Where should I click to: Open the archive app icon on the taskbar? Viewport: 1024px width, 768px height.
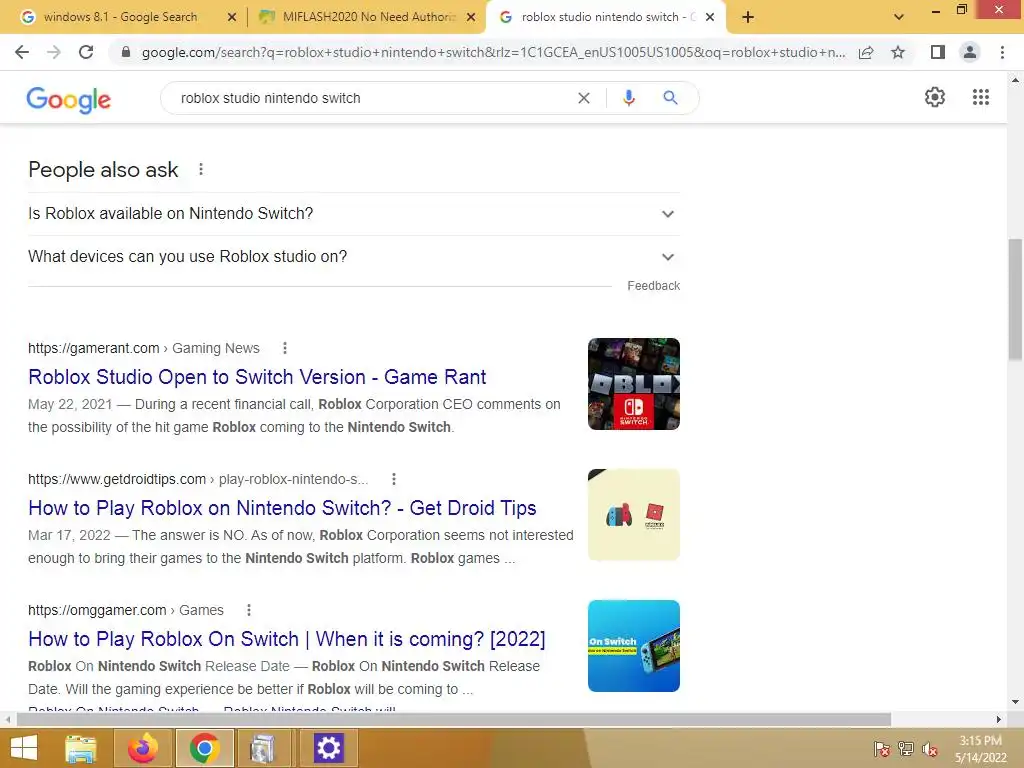click(263, 748)
